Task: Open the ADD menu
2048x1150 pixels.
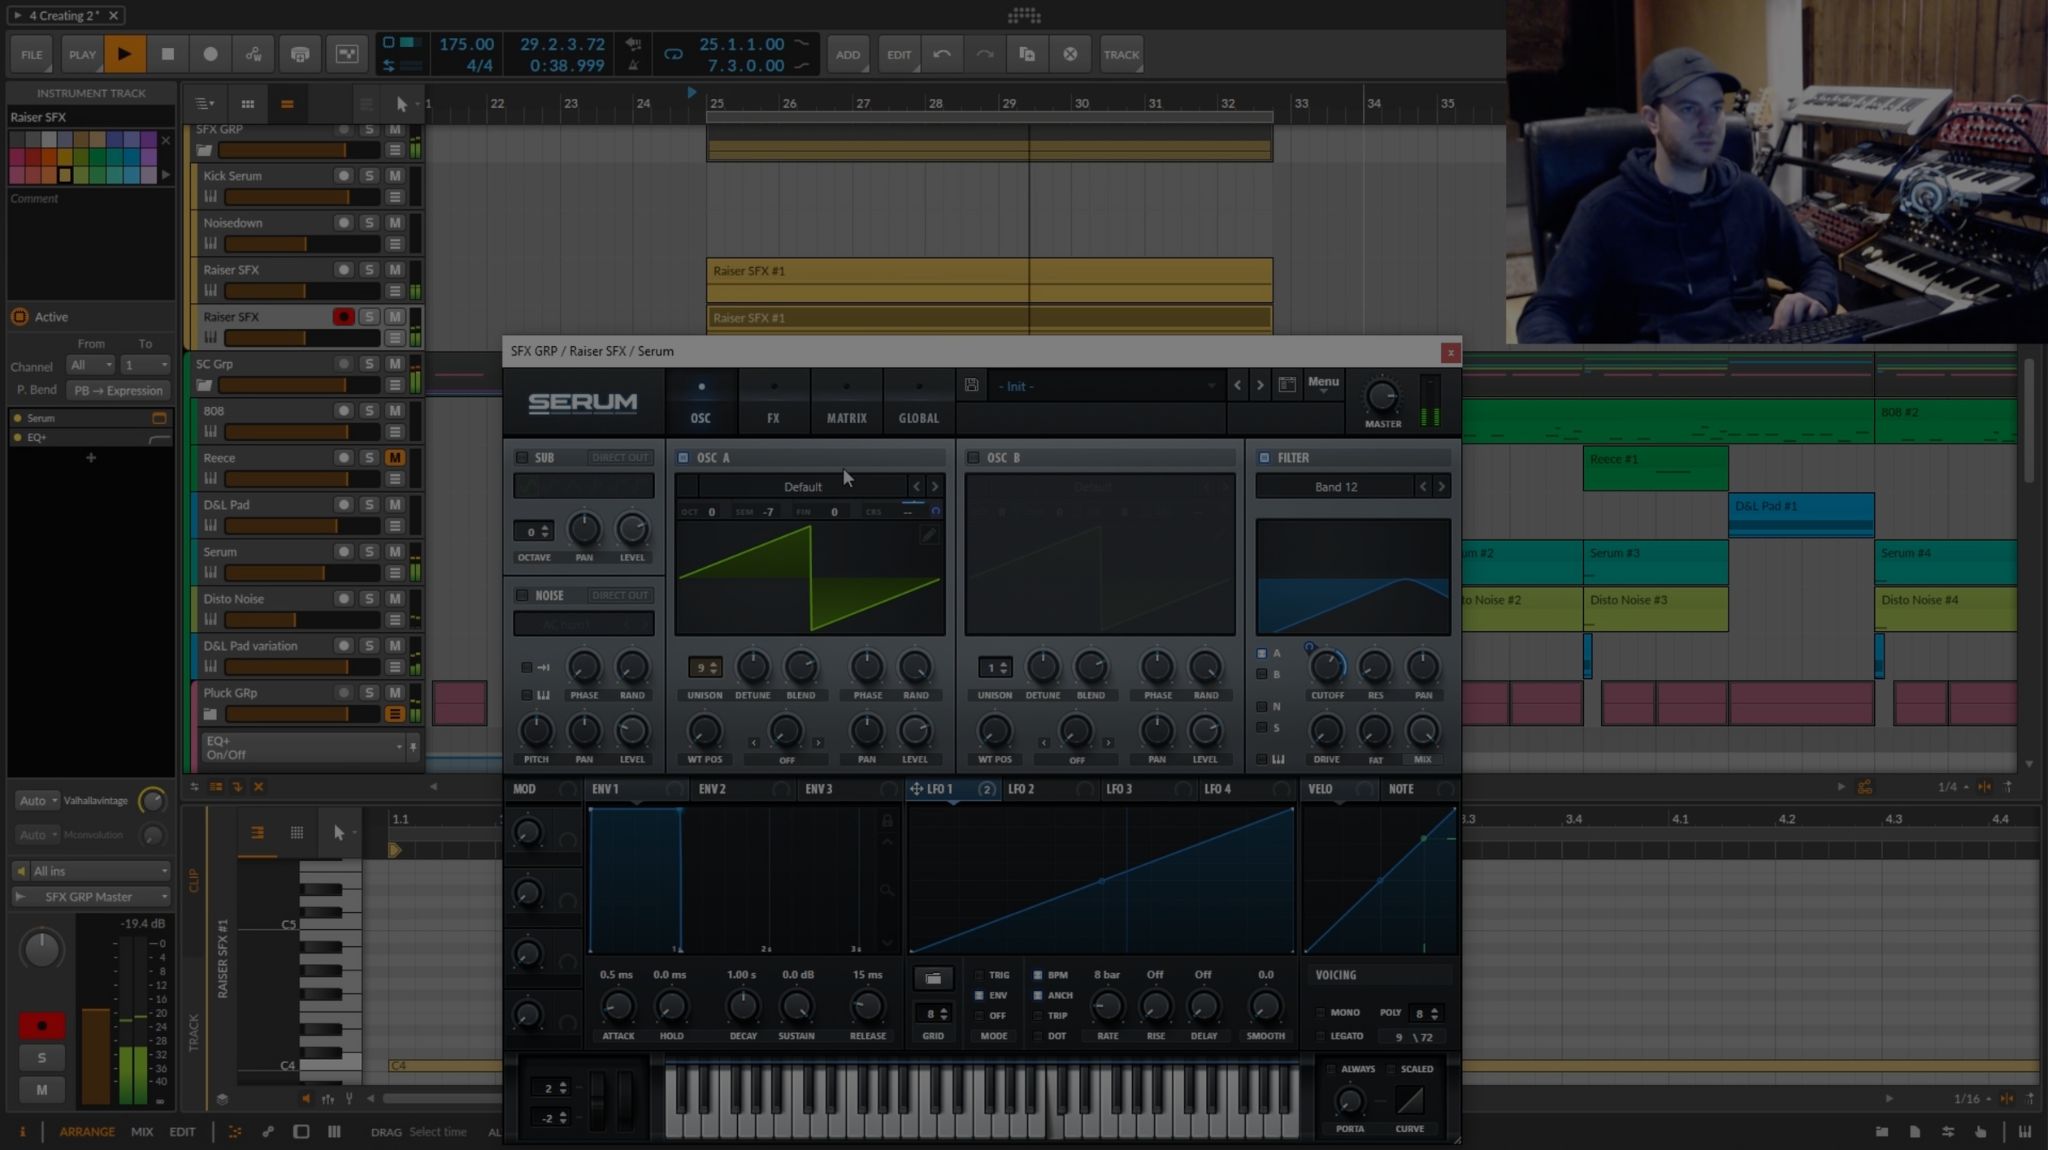Action: pyautogui.click(x=848, y=54)
